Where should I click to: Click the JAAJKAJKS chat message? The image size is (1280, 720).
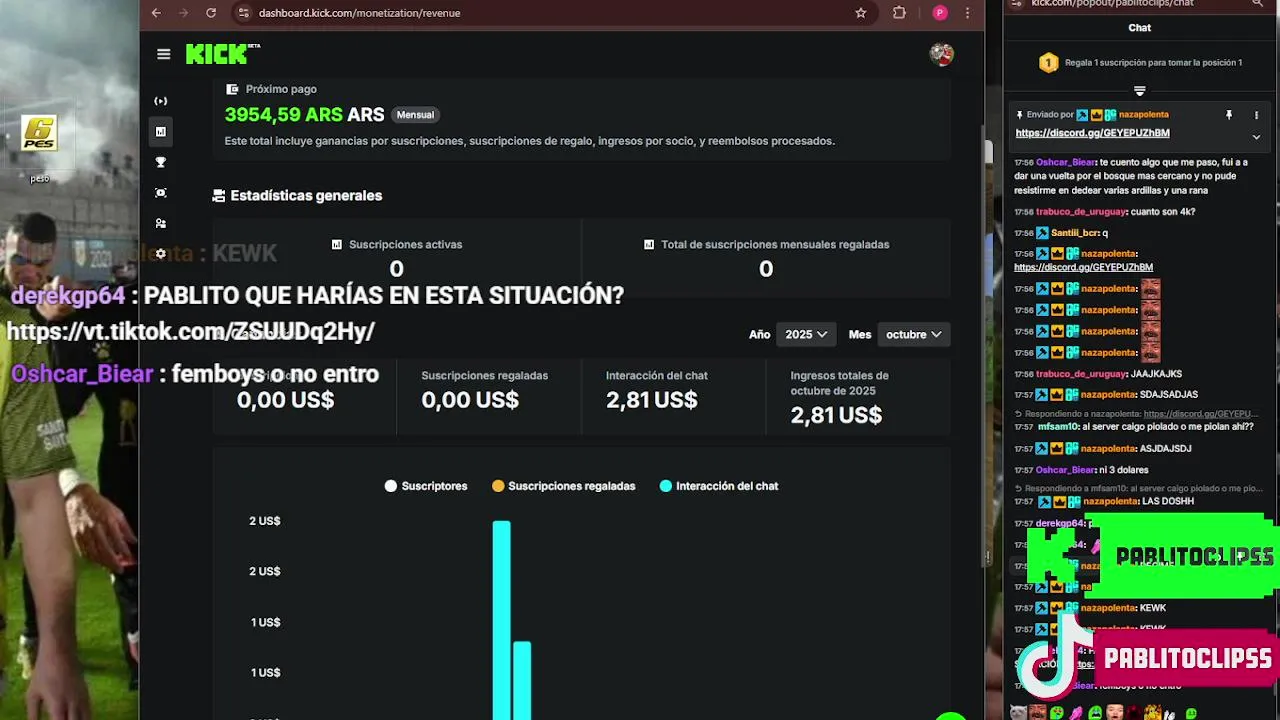pyautogui.click(x=1156, y=374)
